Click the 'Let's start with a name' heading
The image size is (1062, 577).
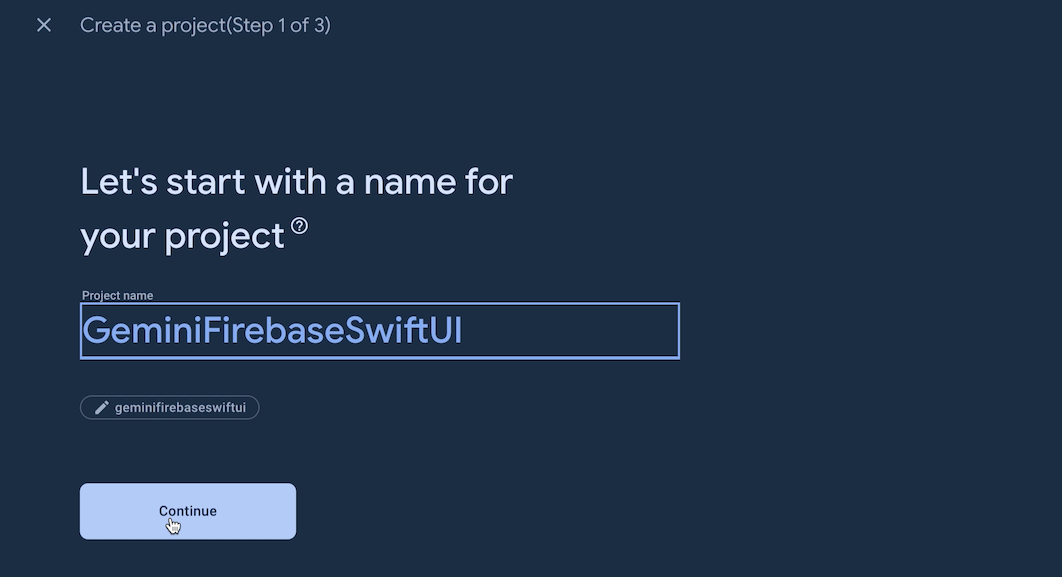tap(296, 182)
